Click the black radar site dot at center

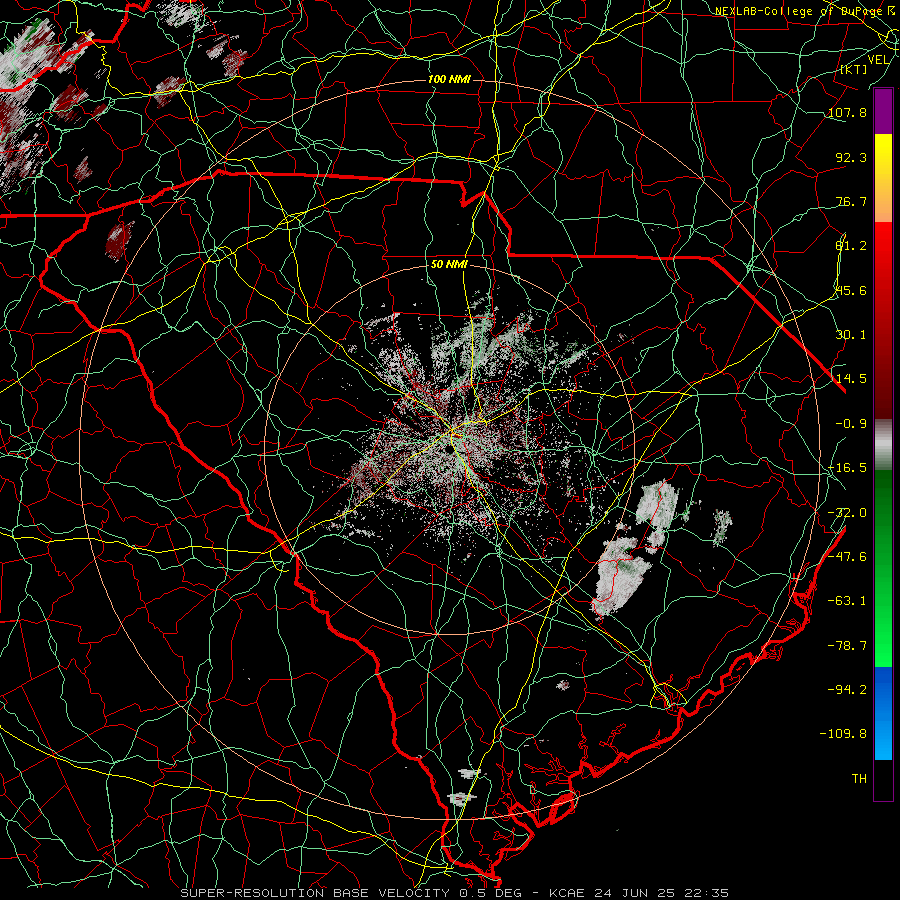pyautogui.click(x=448, y=452)
